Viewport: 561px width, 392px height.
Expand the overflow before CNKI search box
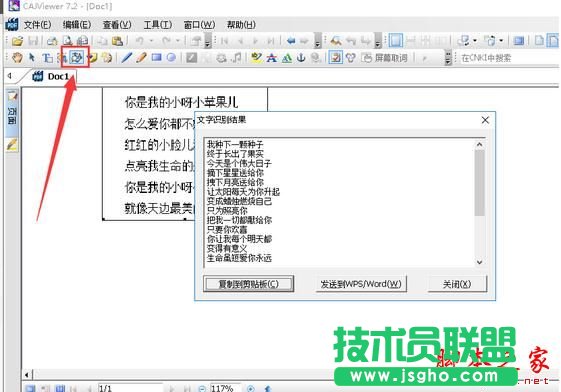click(448, 57)
